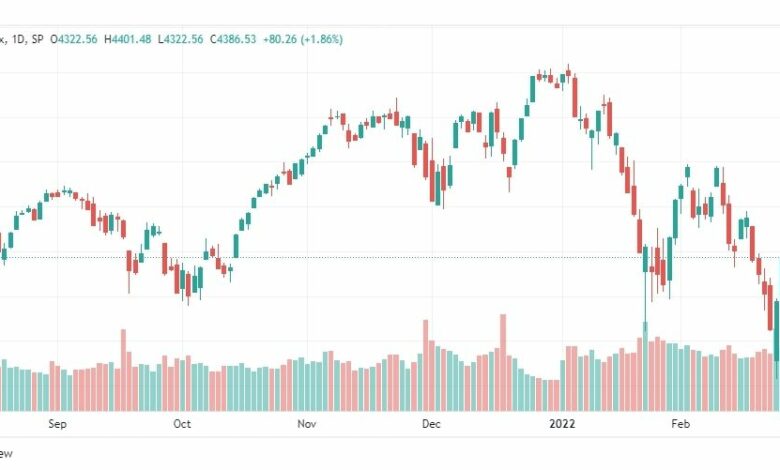Click the +80.26 (+1.86%) change readout
Screen dimensions: 780x470
click(303, 39)
